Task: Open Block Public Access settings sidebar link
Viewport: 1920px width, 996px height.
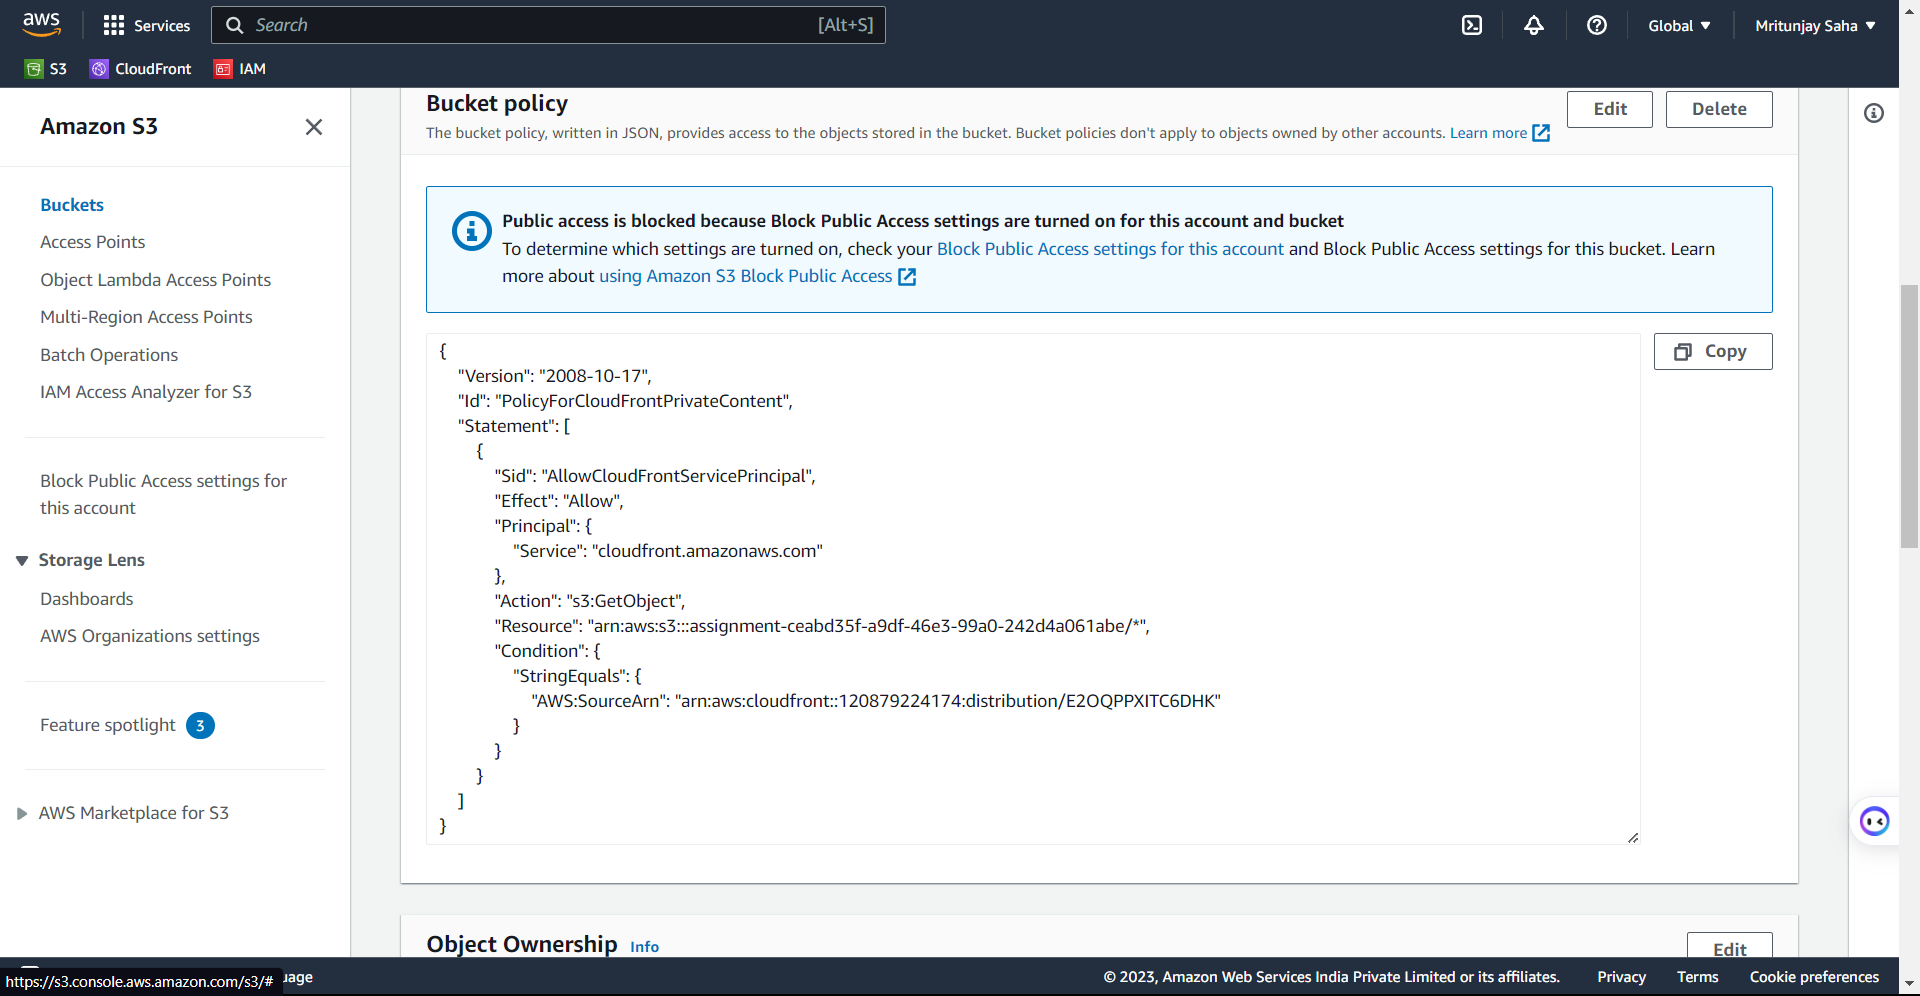Action: pyautogui.click(x=163, y=494)
